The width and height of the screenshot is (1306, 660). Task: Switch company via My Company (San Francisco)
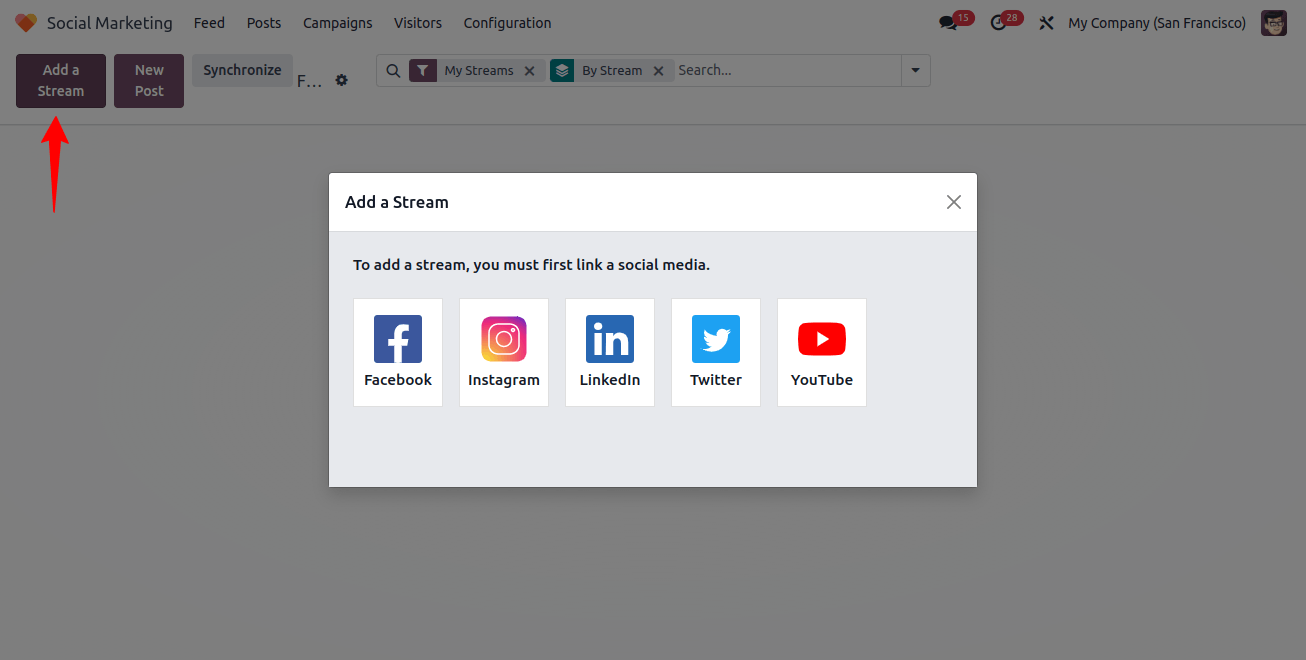[x=1157, y=23]
